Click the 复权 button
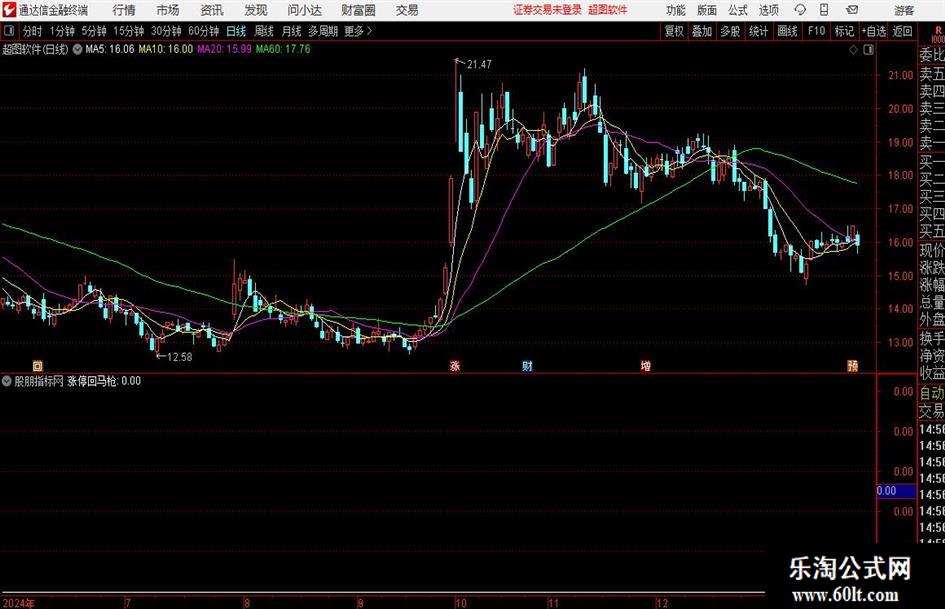This screenshot has height=609, width=945. pyautogui.click(x=674, y=31)
